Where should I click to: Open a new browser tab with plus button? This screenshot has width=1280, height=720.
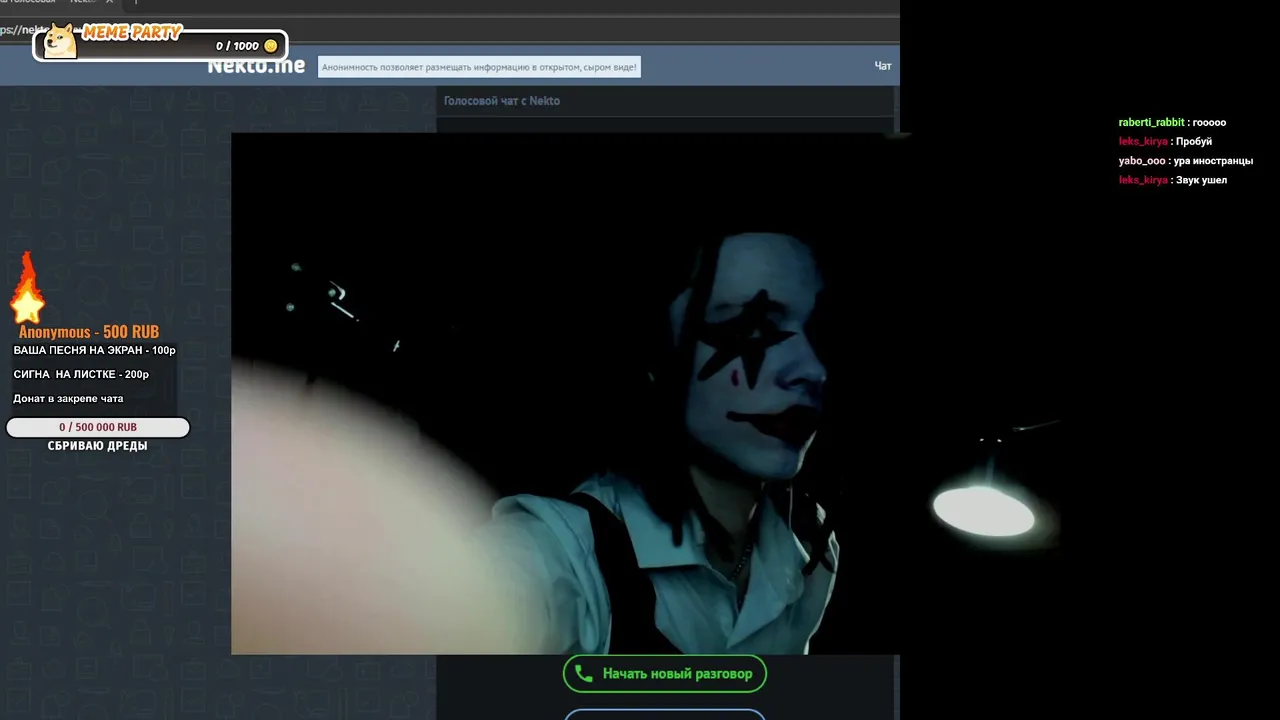[x=137, y=2]
